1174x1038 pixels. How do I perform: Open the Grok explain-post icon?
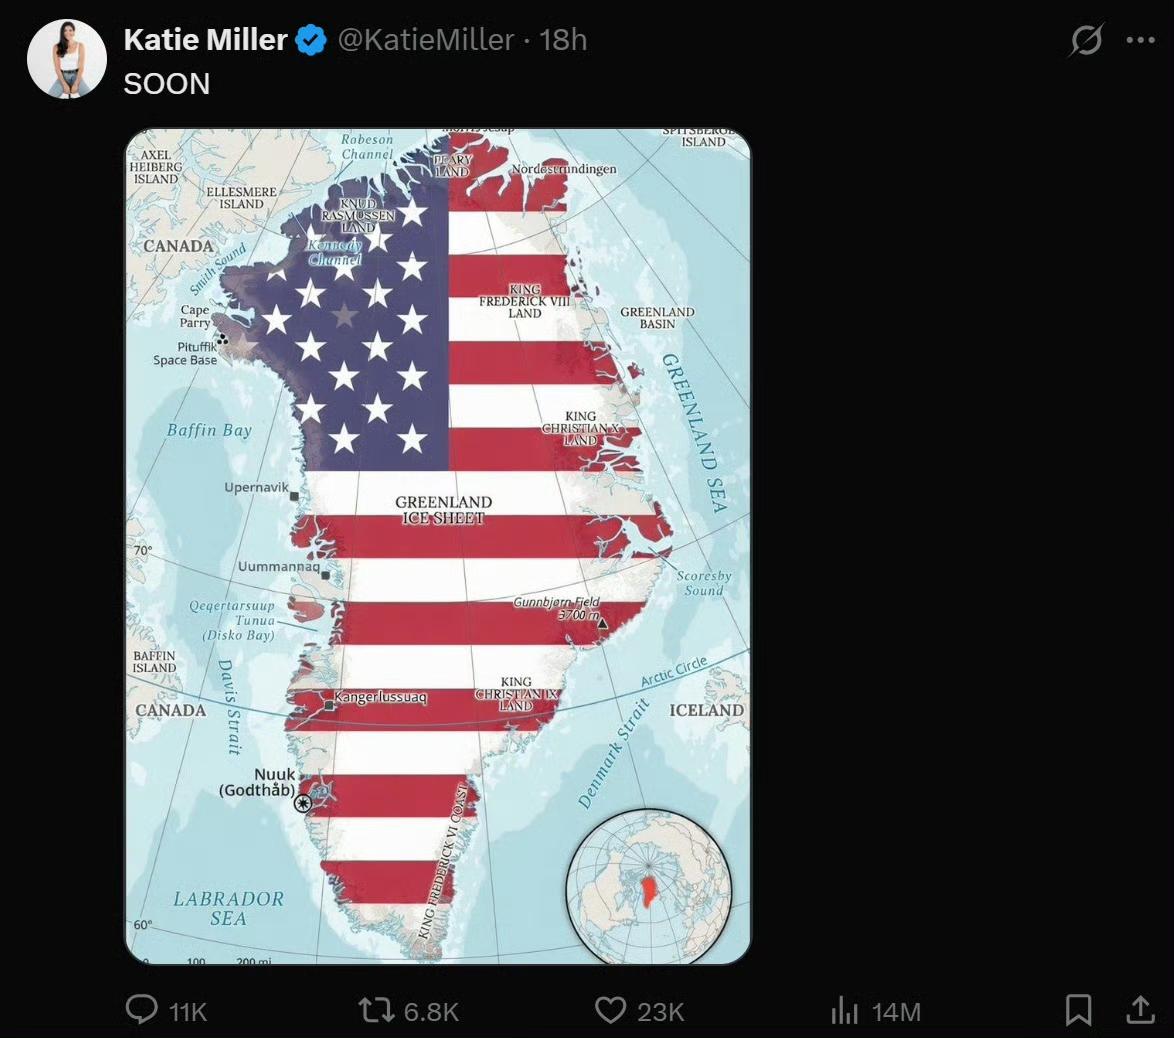tap(1086, 41)
